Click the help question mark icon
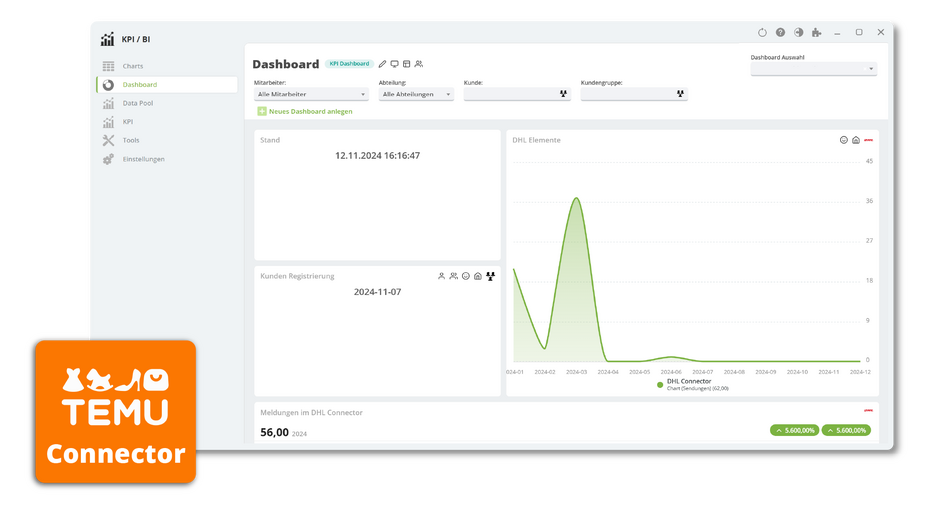The image size is (950, 519). point(780,33)
